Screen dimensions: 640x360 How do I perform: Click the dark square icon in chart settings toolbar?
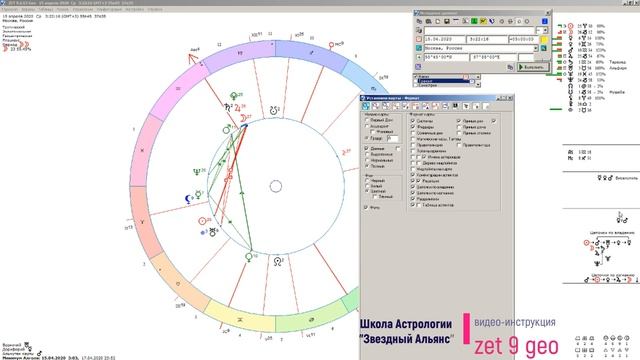[x=455, y=106]
